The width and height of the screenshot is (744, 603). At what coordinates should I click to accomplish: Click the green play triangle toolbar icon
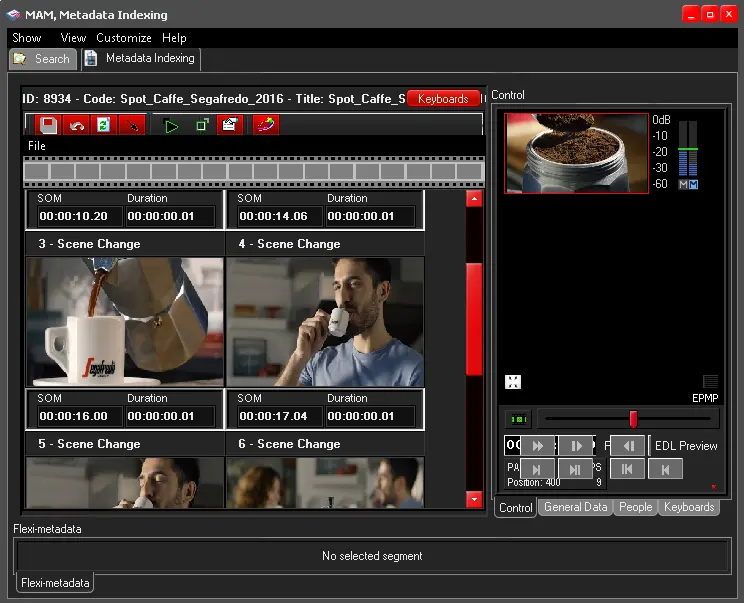click(171, 125)
